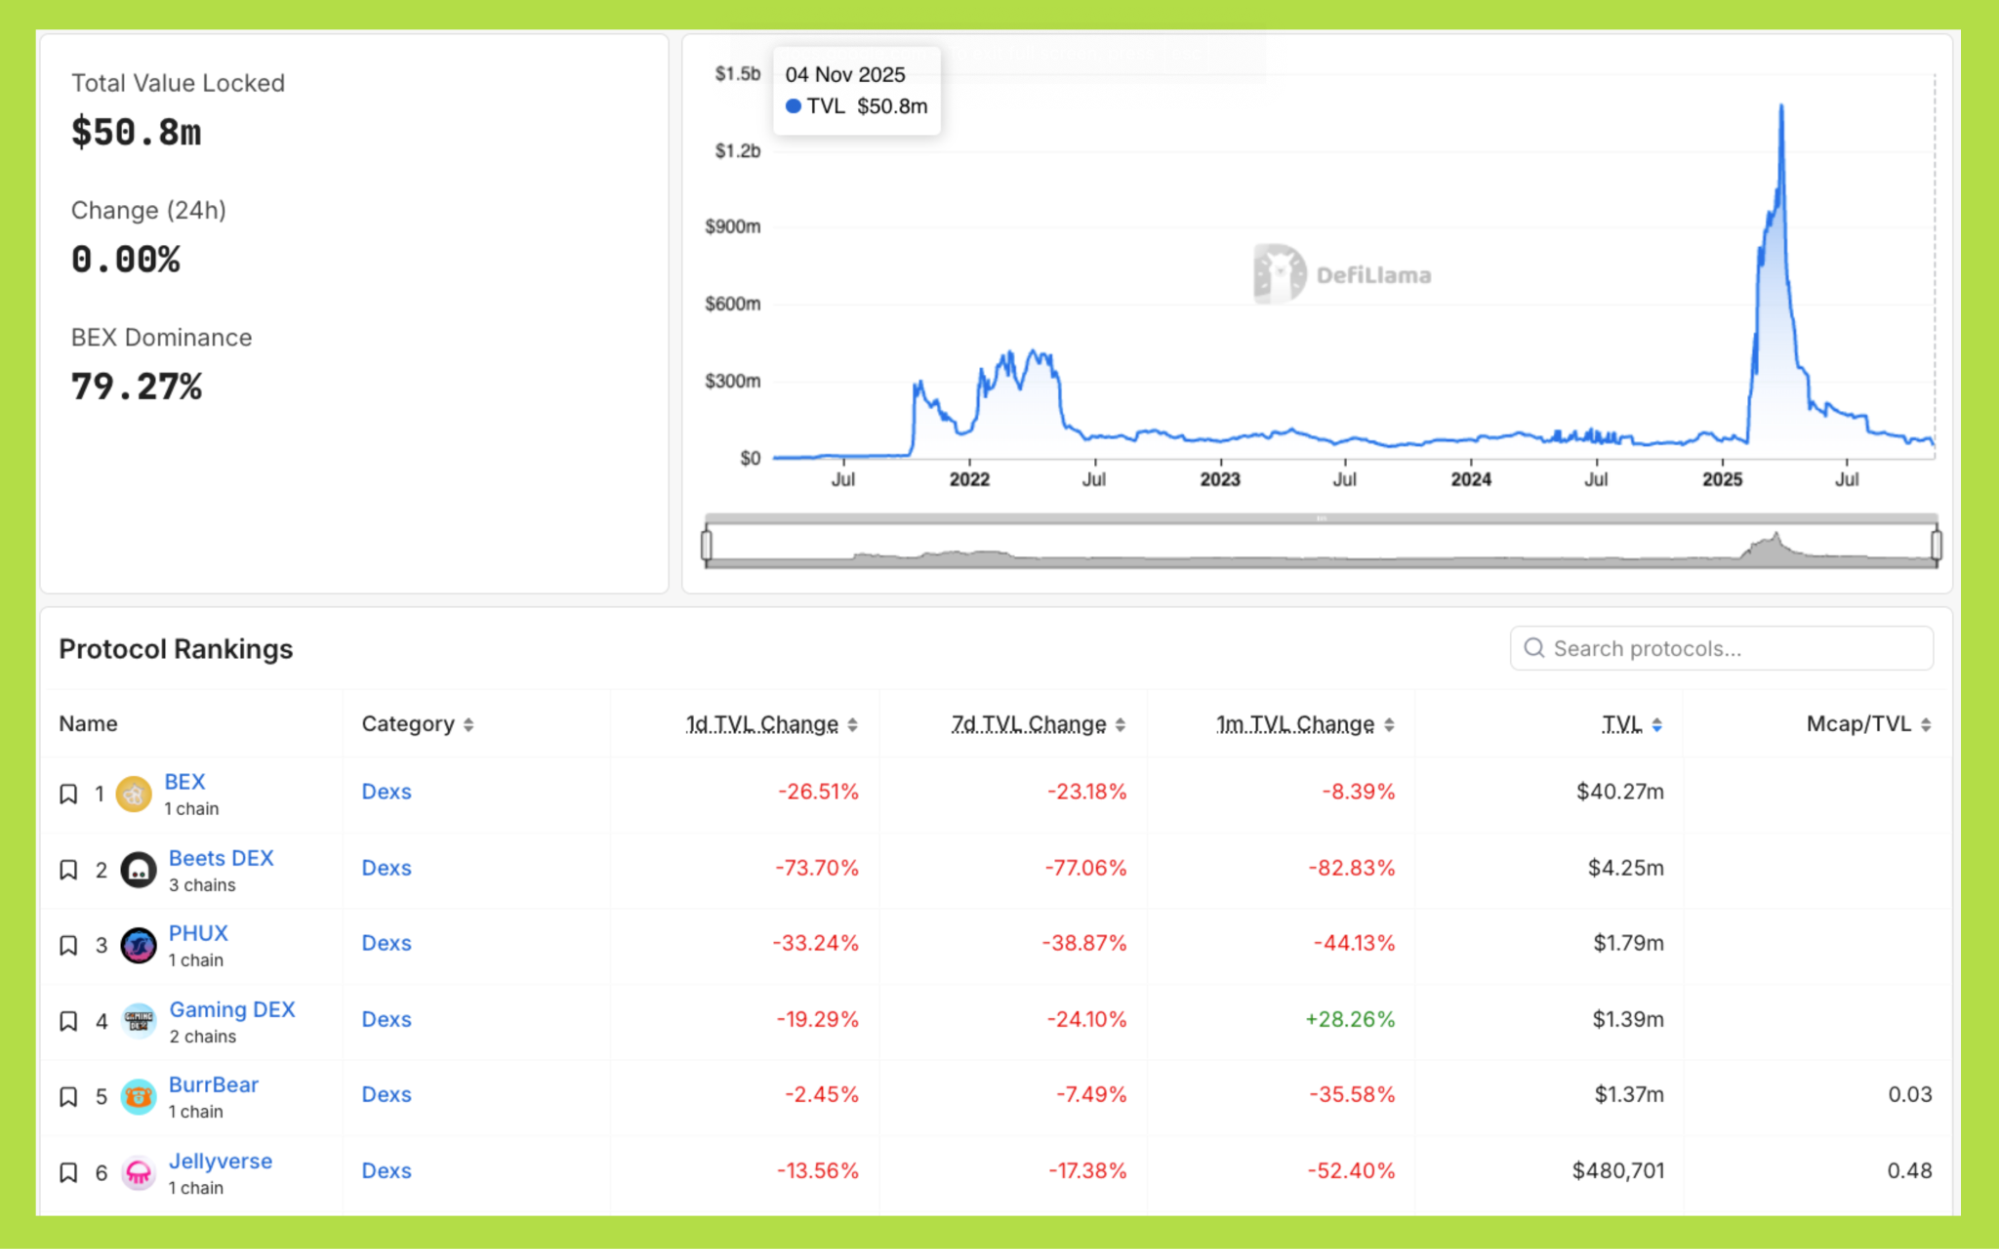
Task: Click the search magnifier icon
Action: pos(1533,648)
